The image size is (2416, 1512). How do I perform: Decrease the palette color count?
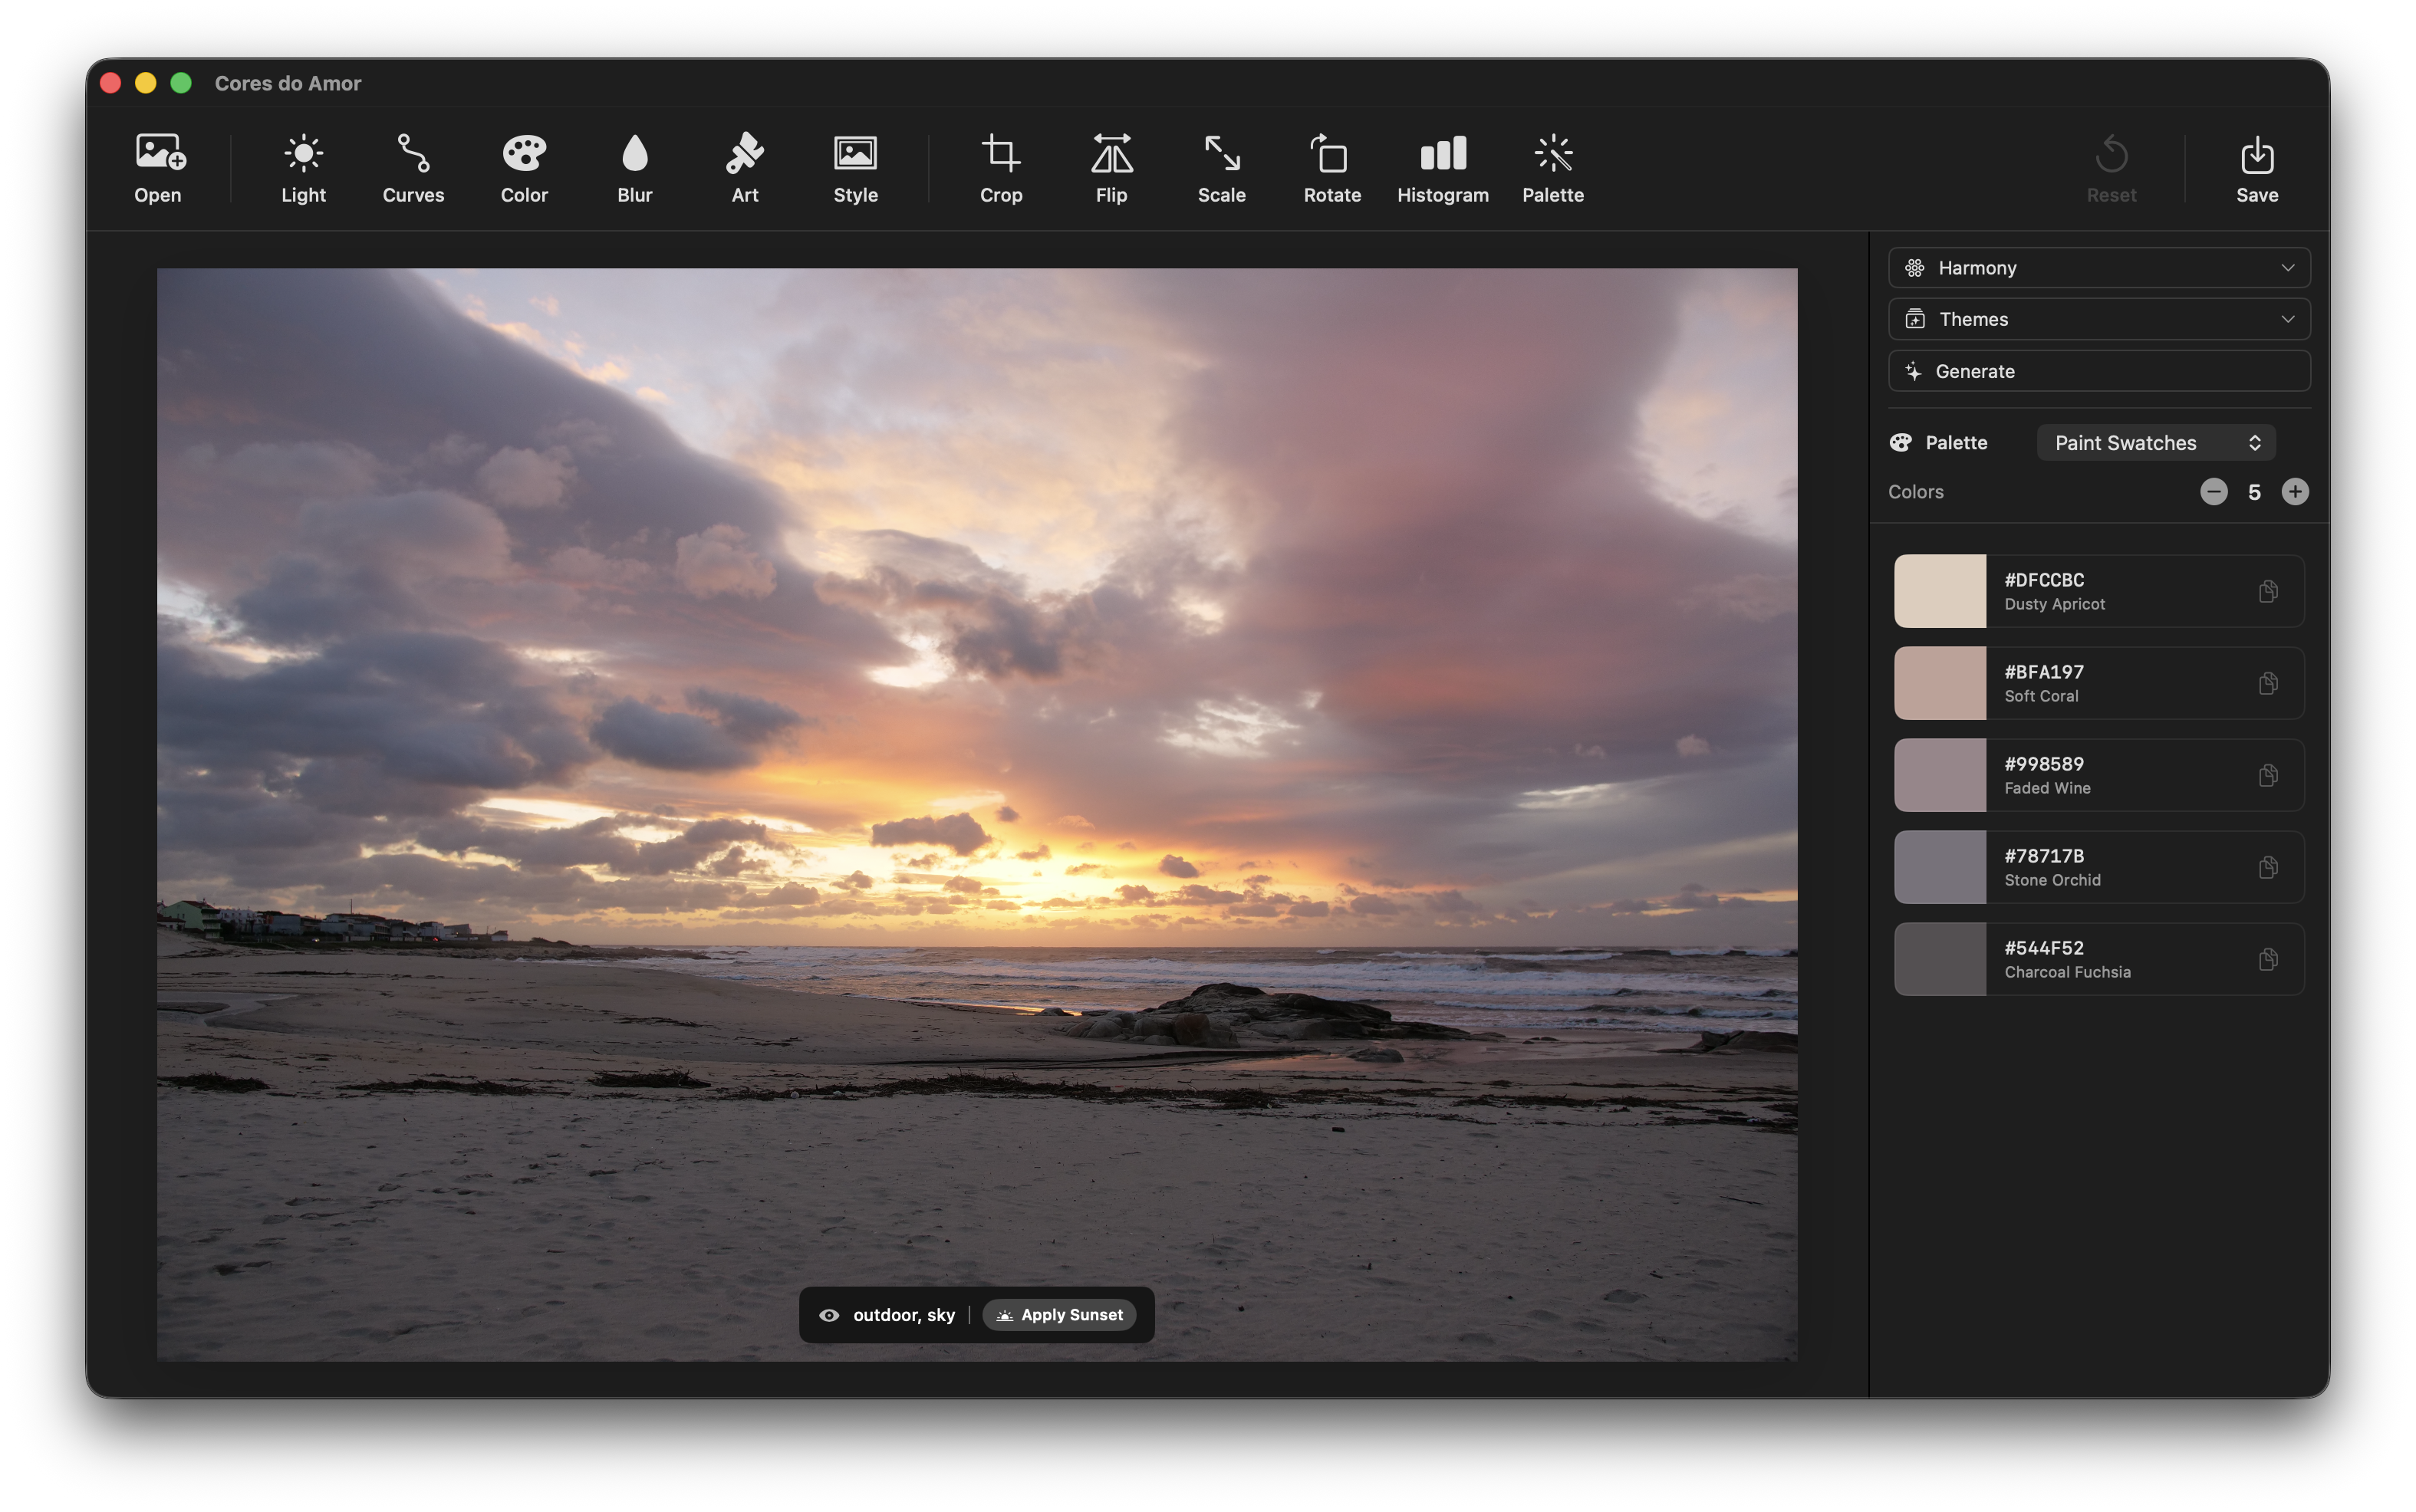click(2214, 491)
